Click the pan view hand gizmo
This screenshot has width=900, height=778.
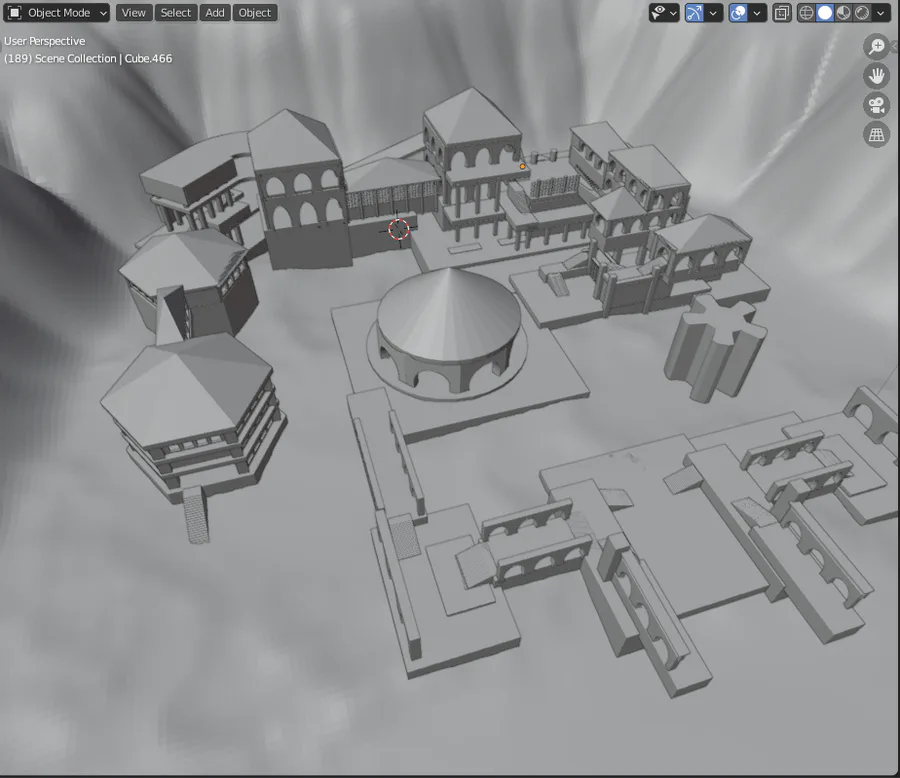click(876, 76)
